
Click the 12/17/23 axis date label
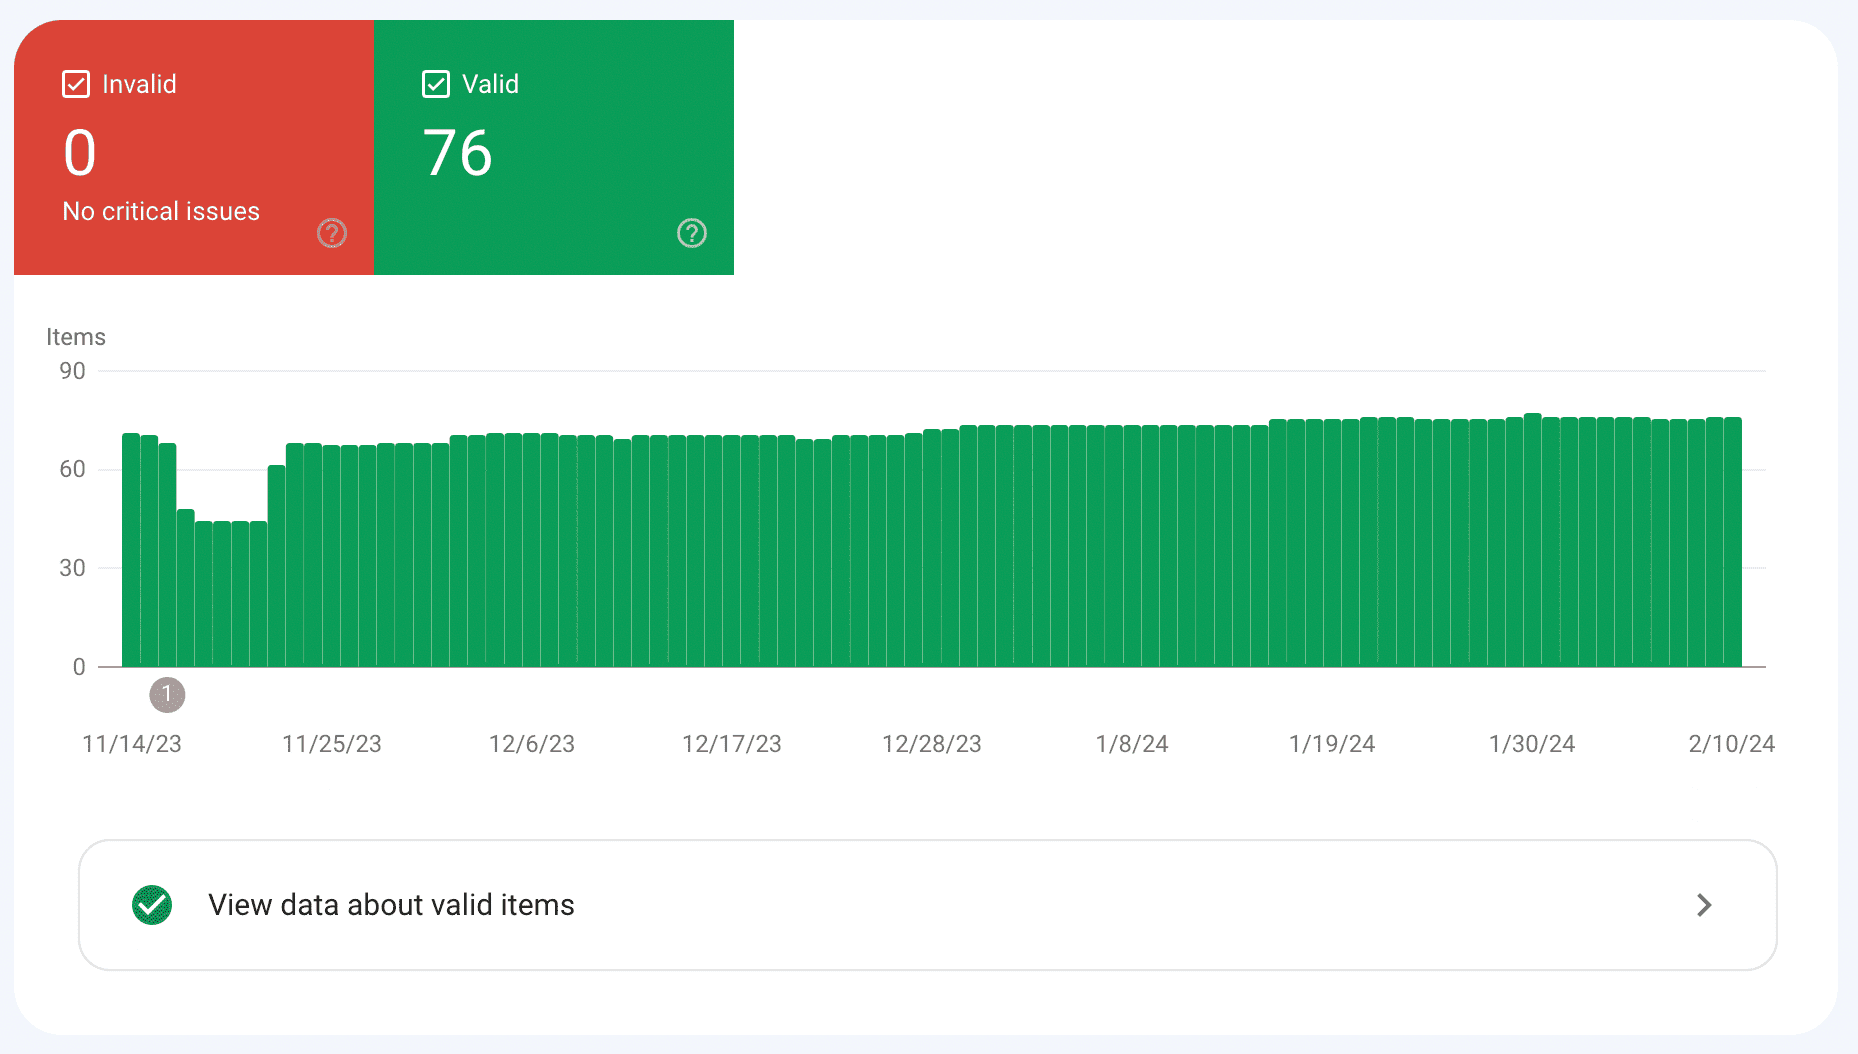tap(732, 744)
